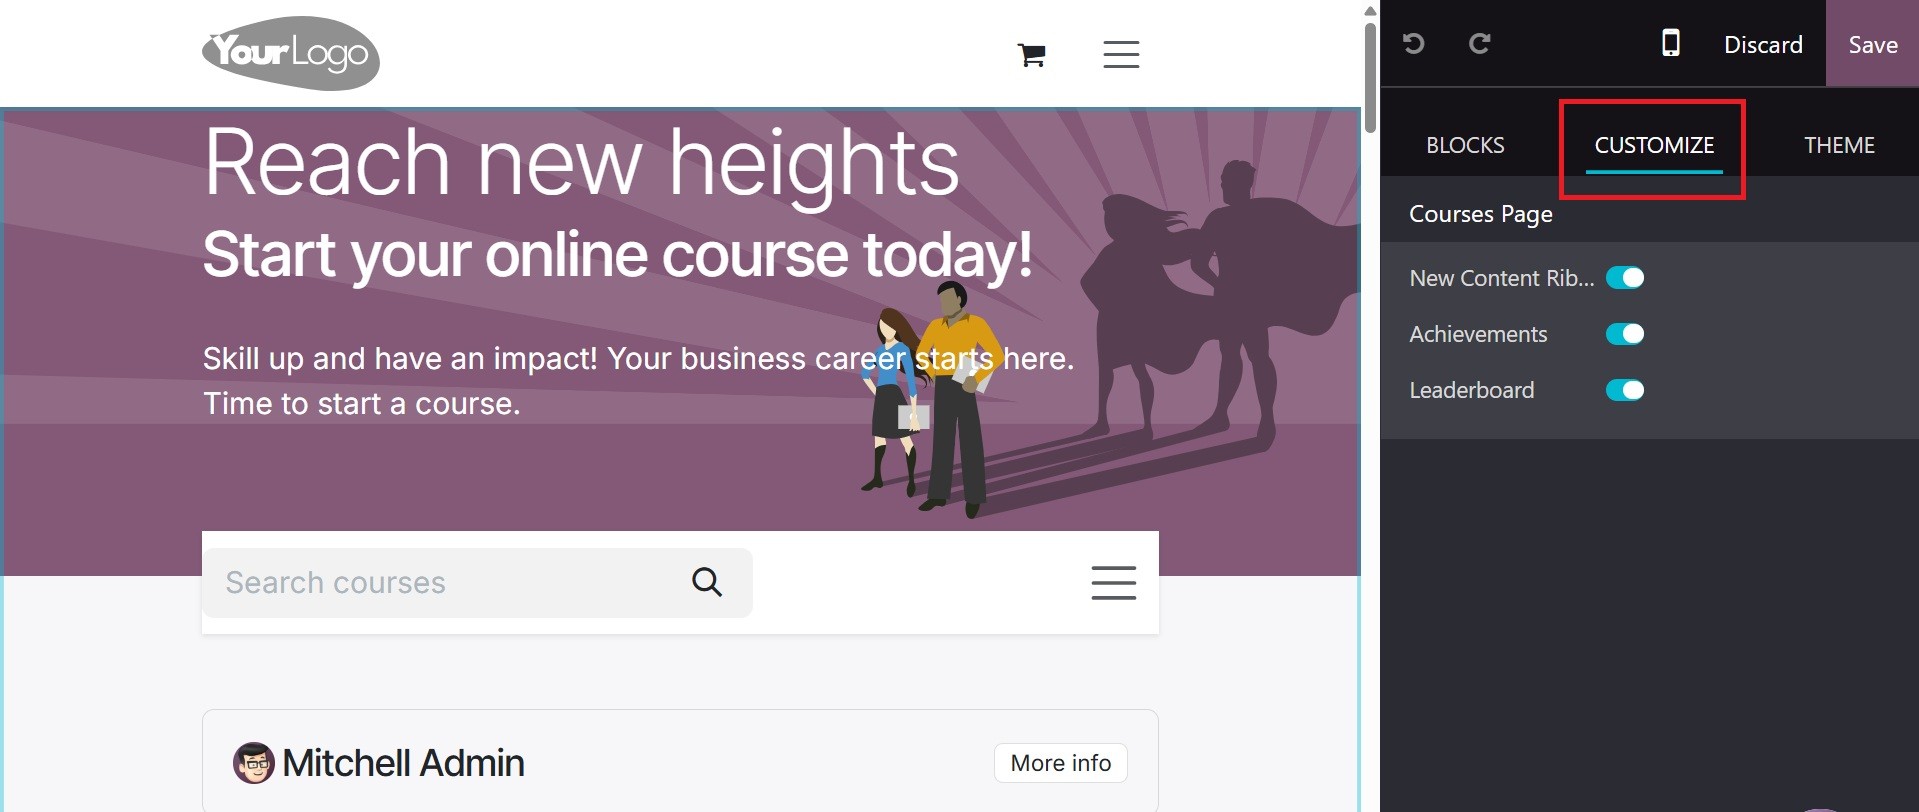
Task: Turn off the Achievements toggle
Action: [1625, 334]
